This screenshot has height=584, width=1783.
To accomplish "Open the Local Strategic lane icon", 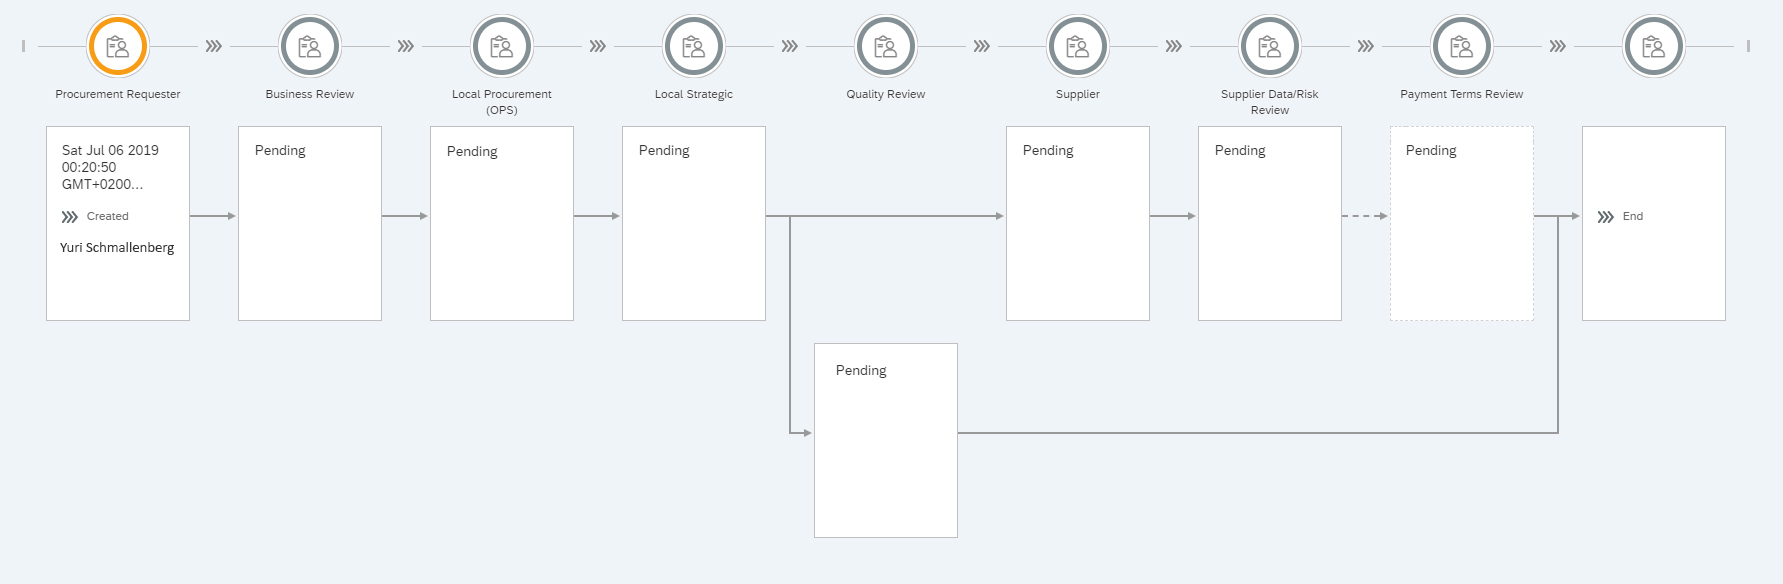I will [694, 46].
